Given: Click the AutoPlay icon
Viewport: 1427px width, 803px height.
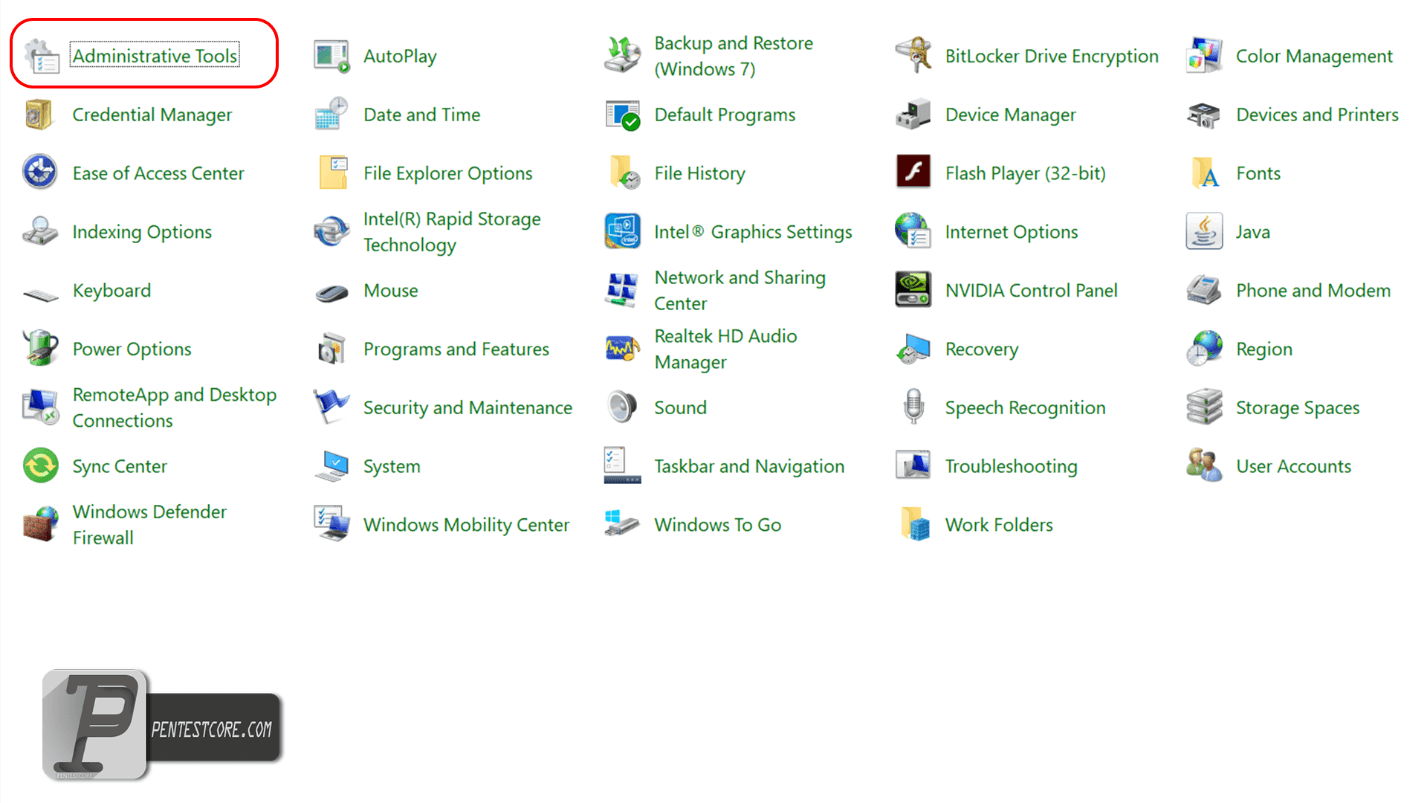Looking at the screenshot, I should [x=332, y=57].
